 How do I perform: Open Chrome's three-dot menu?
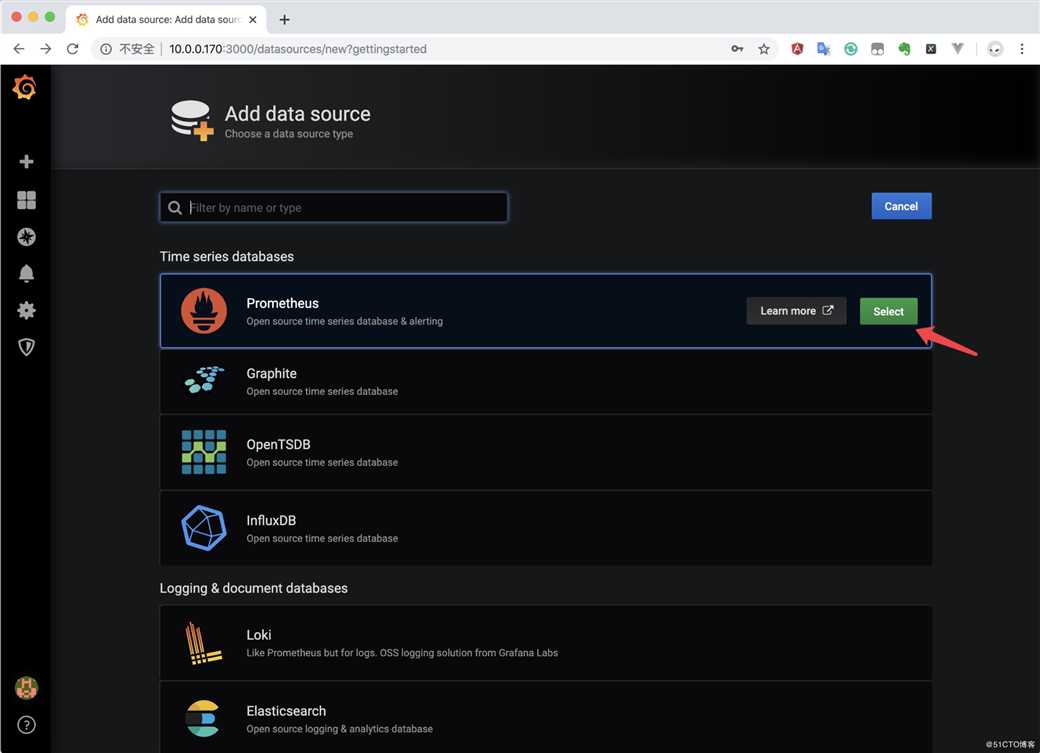pyautogui.click(x=1022, y=48)
